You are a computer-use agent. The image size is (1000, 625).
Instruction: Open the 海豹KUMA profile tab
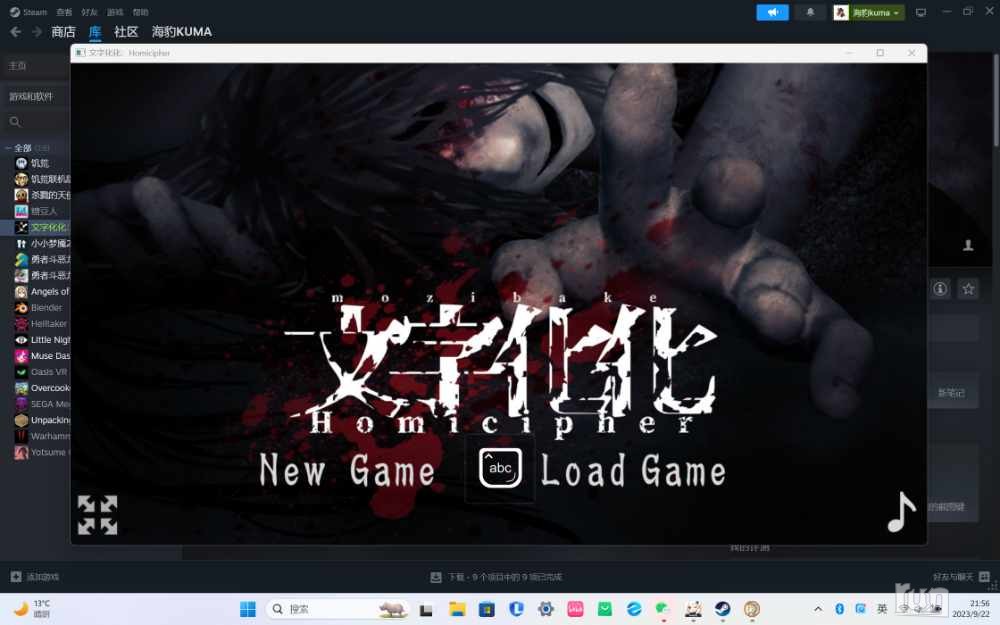click(182, 32)
